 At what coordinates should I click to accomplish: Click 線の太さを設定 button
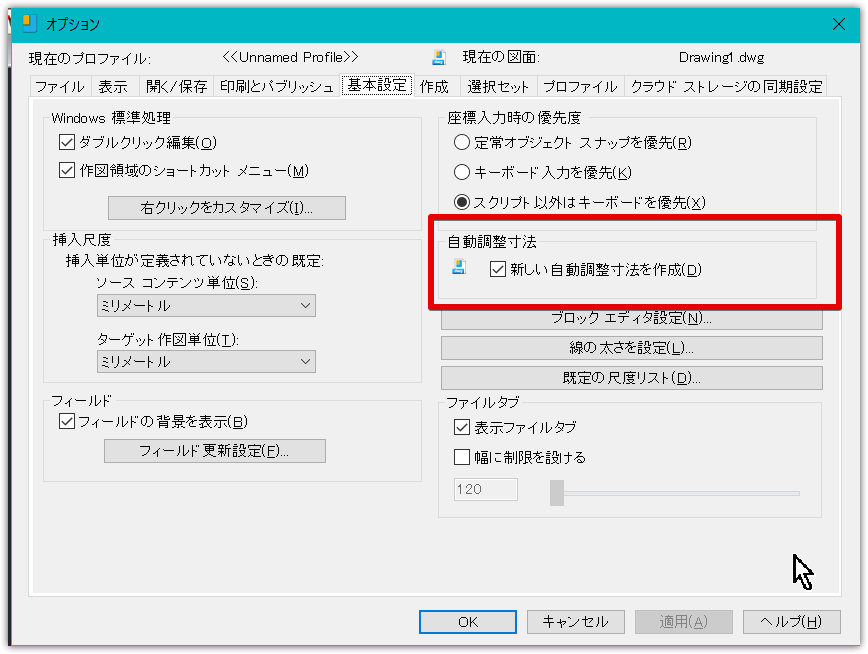[x=632, y=348]
